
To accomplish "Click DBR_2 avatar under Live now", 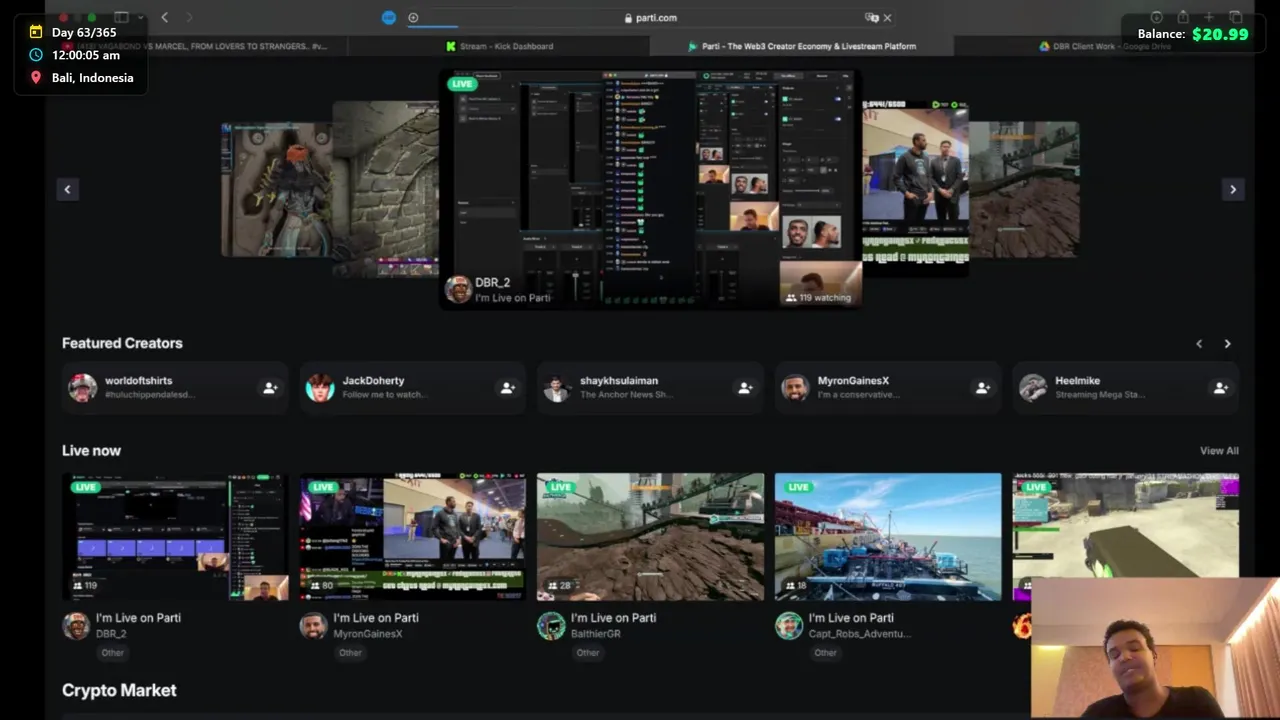I will tap(76, 626).
